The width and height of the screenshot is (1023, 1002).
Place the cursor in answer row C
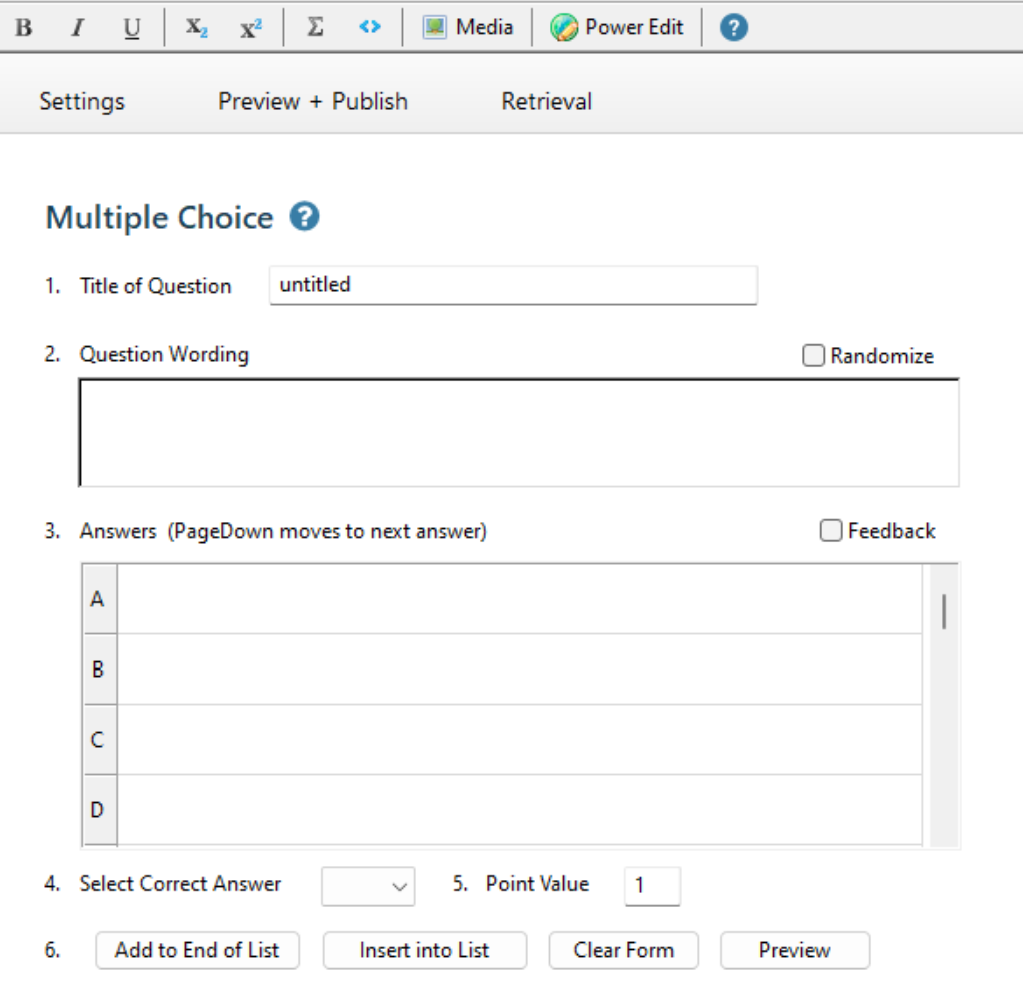click(520, 740)
